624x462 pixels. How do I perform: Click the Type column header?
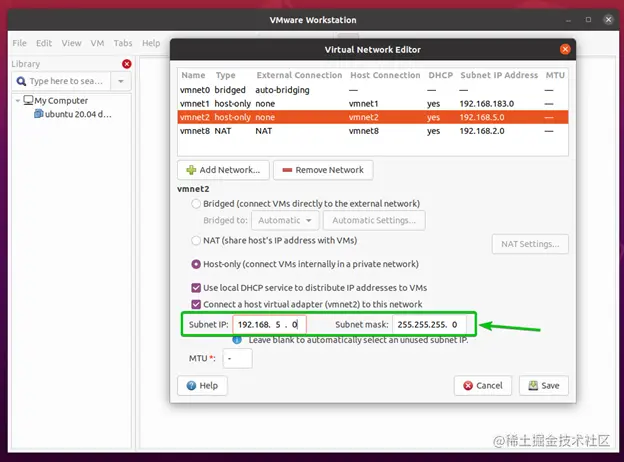(225, 75)
